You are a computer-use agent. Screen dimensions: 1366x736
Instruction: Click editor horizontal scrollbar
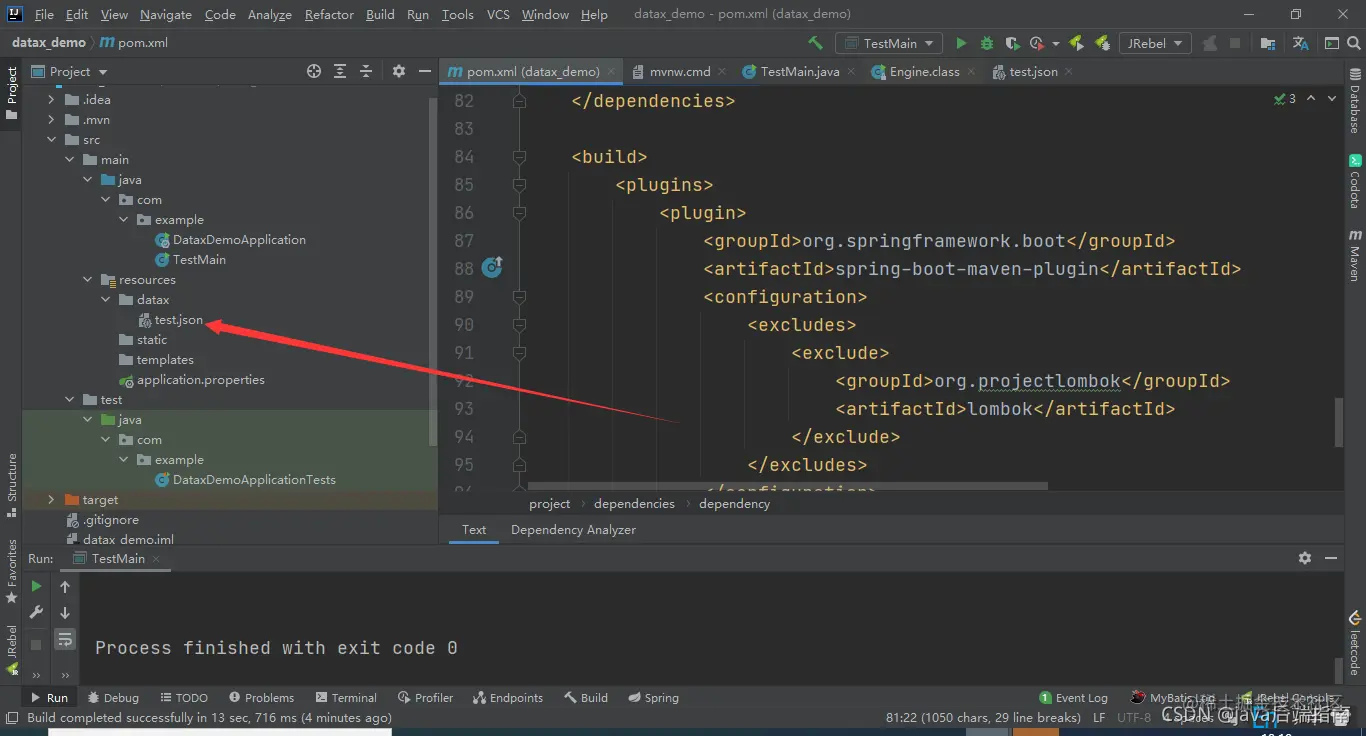coord(787,487)
